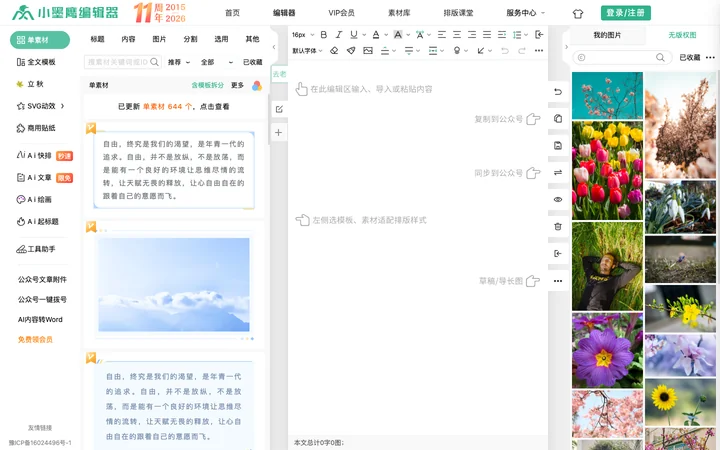
Task: Click the undo arrow in toolbar
Action: coord(505,51)
